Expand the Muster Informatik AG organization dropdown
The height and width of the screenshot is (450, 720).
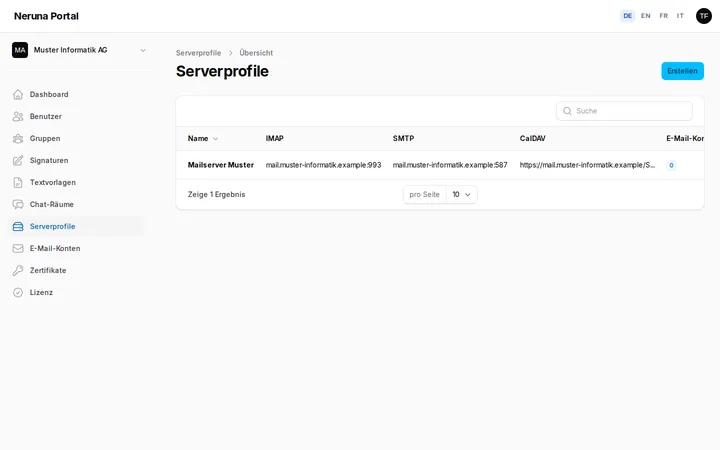(x=79, y=50)
